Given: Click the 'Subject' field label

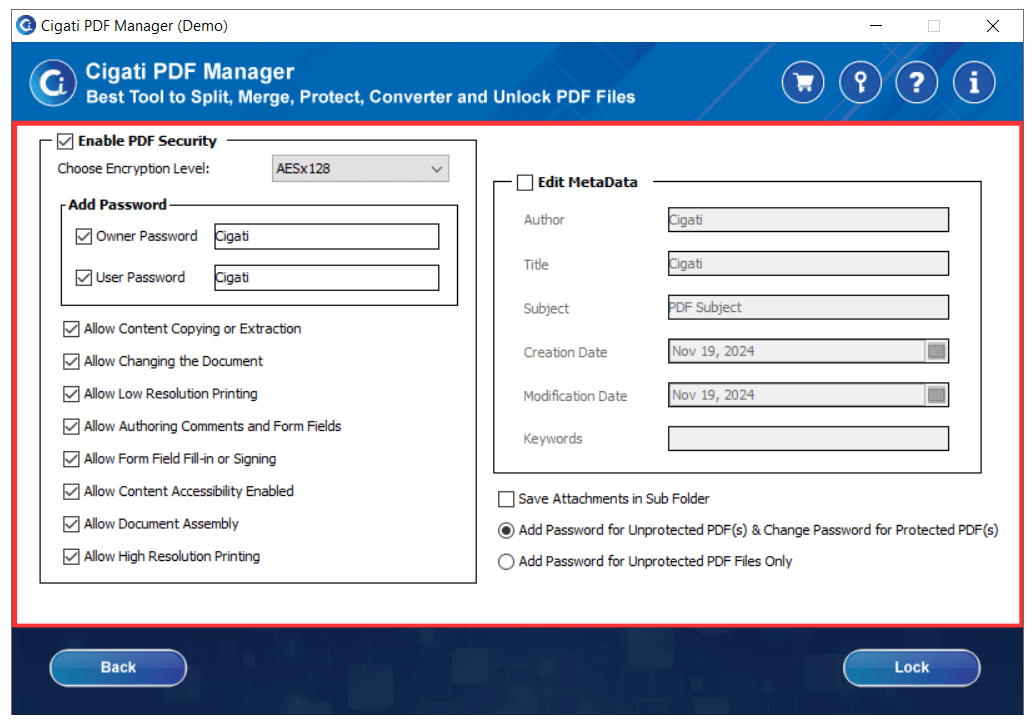Looking at the screenshot, I should (x=546, y=308).
